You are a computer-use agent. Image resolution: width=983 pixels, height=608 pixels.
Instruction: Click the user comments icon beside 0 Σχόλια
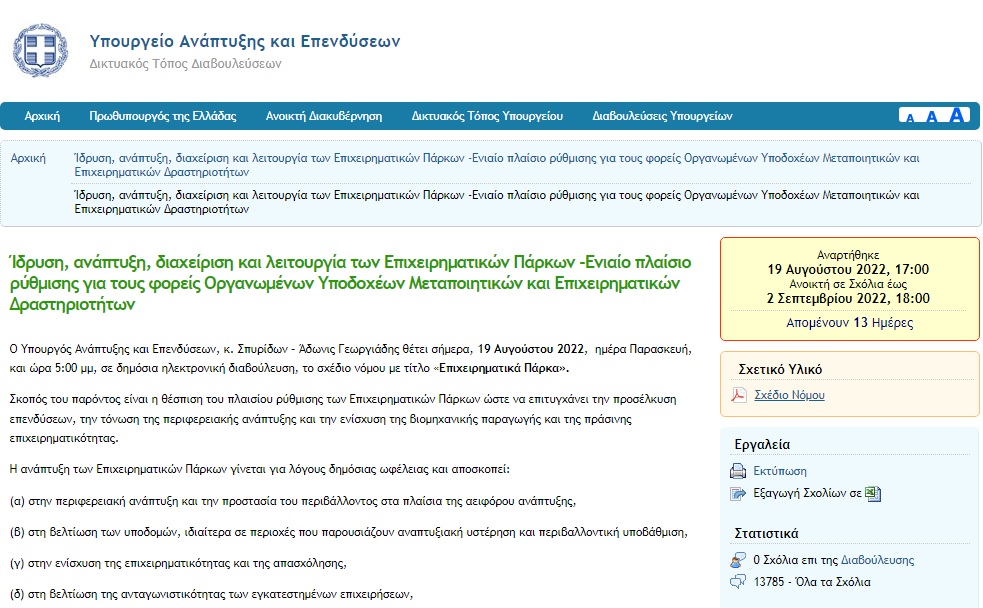click(x=739, y=560)
